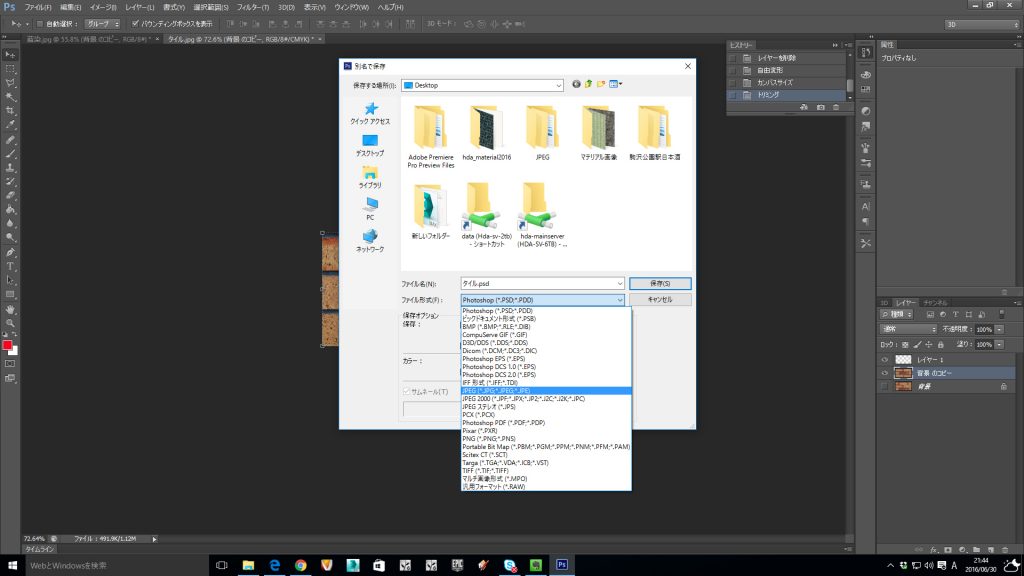Toggle the show bounding box (バウンディングボックスを表示) checkbox

[x=135, y=23]
